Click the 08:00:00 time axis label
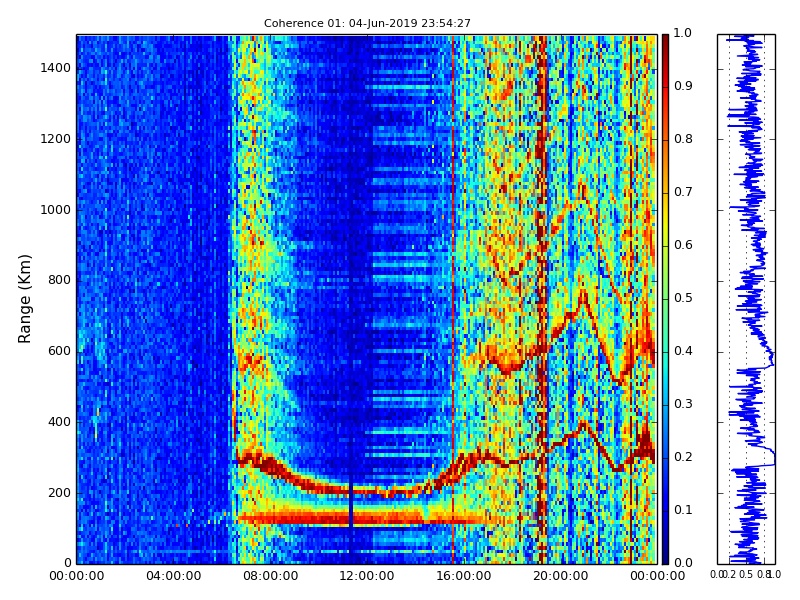Screen dimensions: 800x600 [x=270, y=576]
